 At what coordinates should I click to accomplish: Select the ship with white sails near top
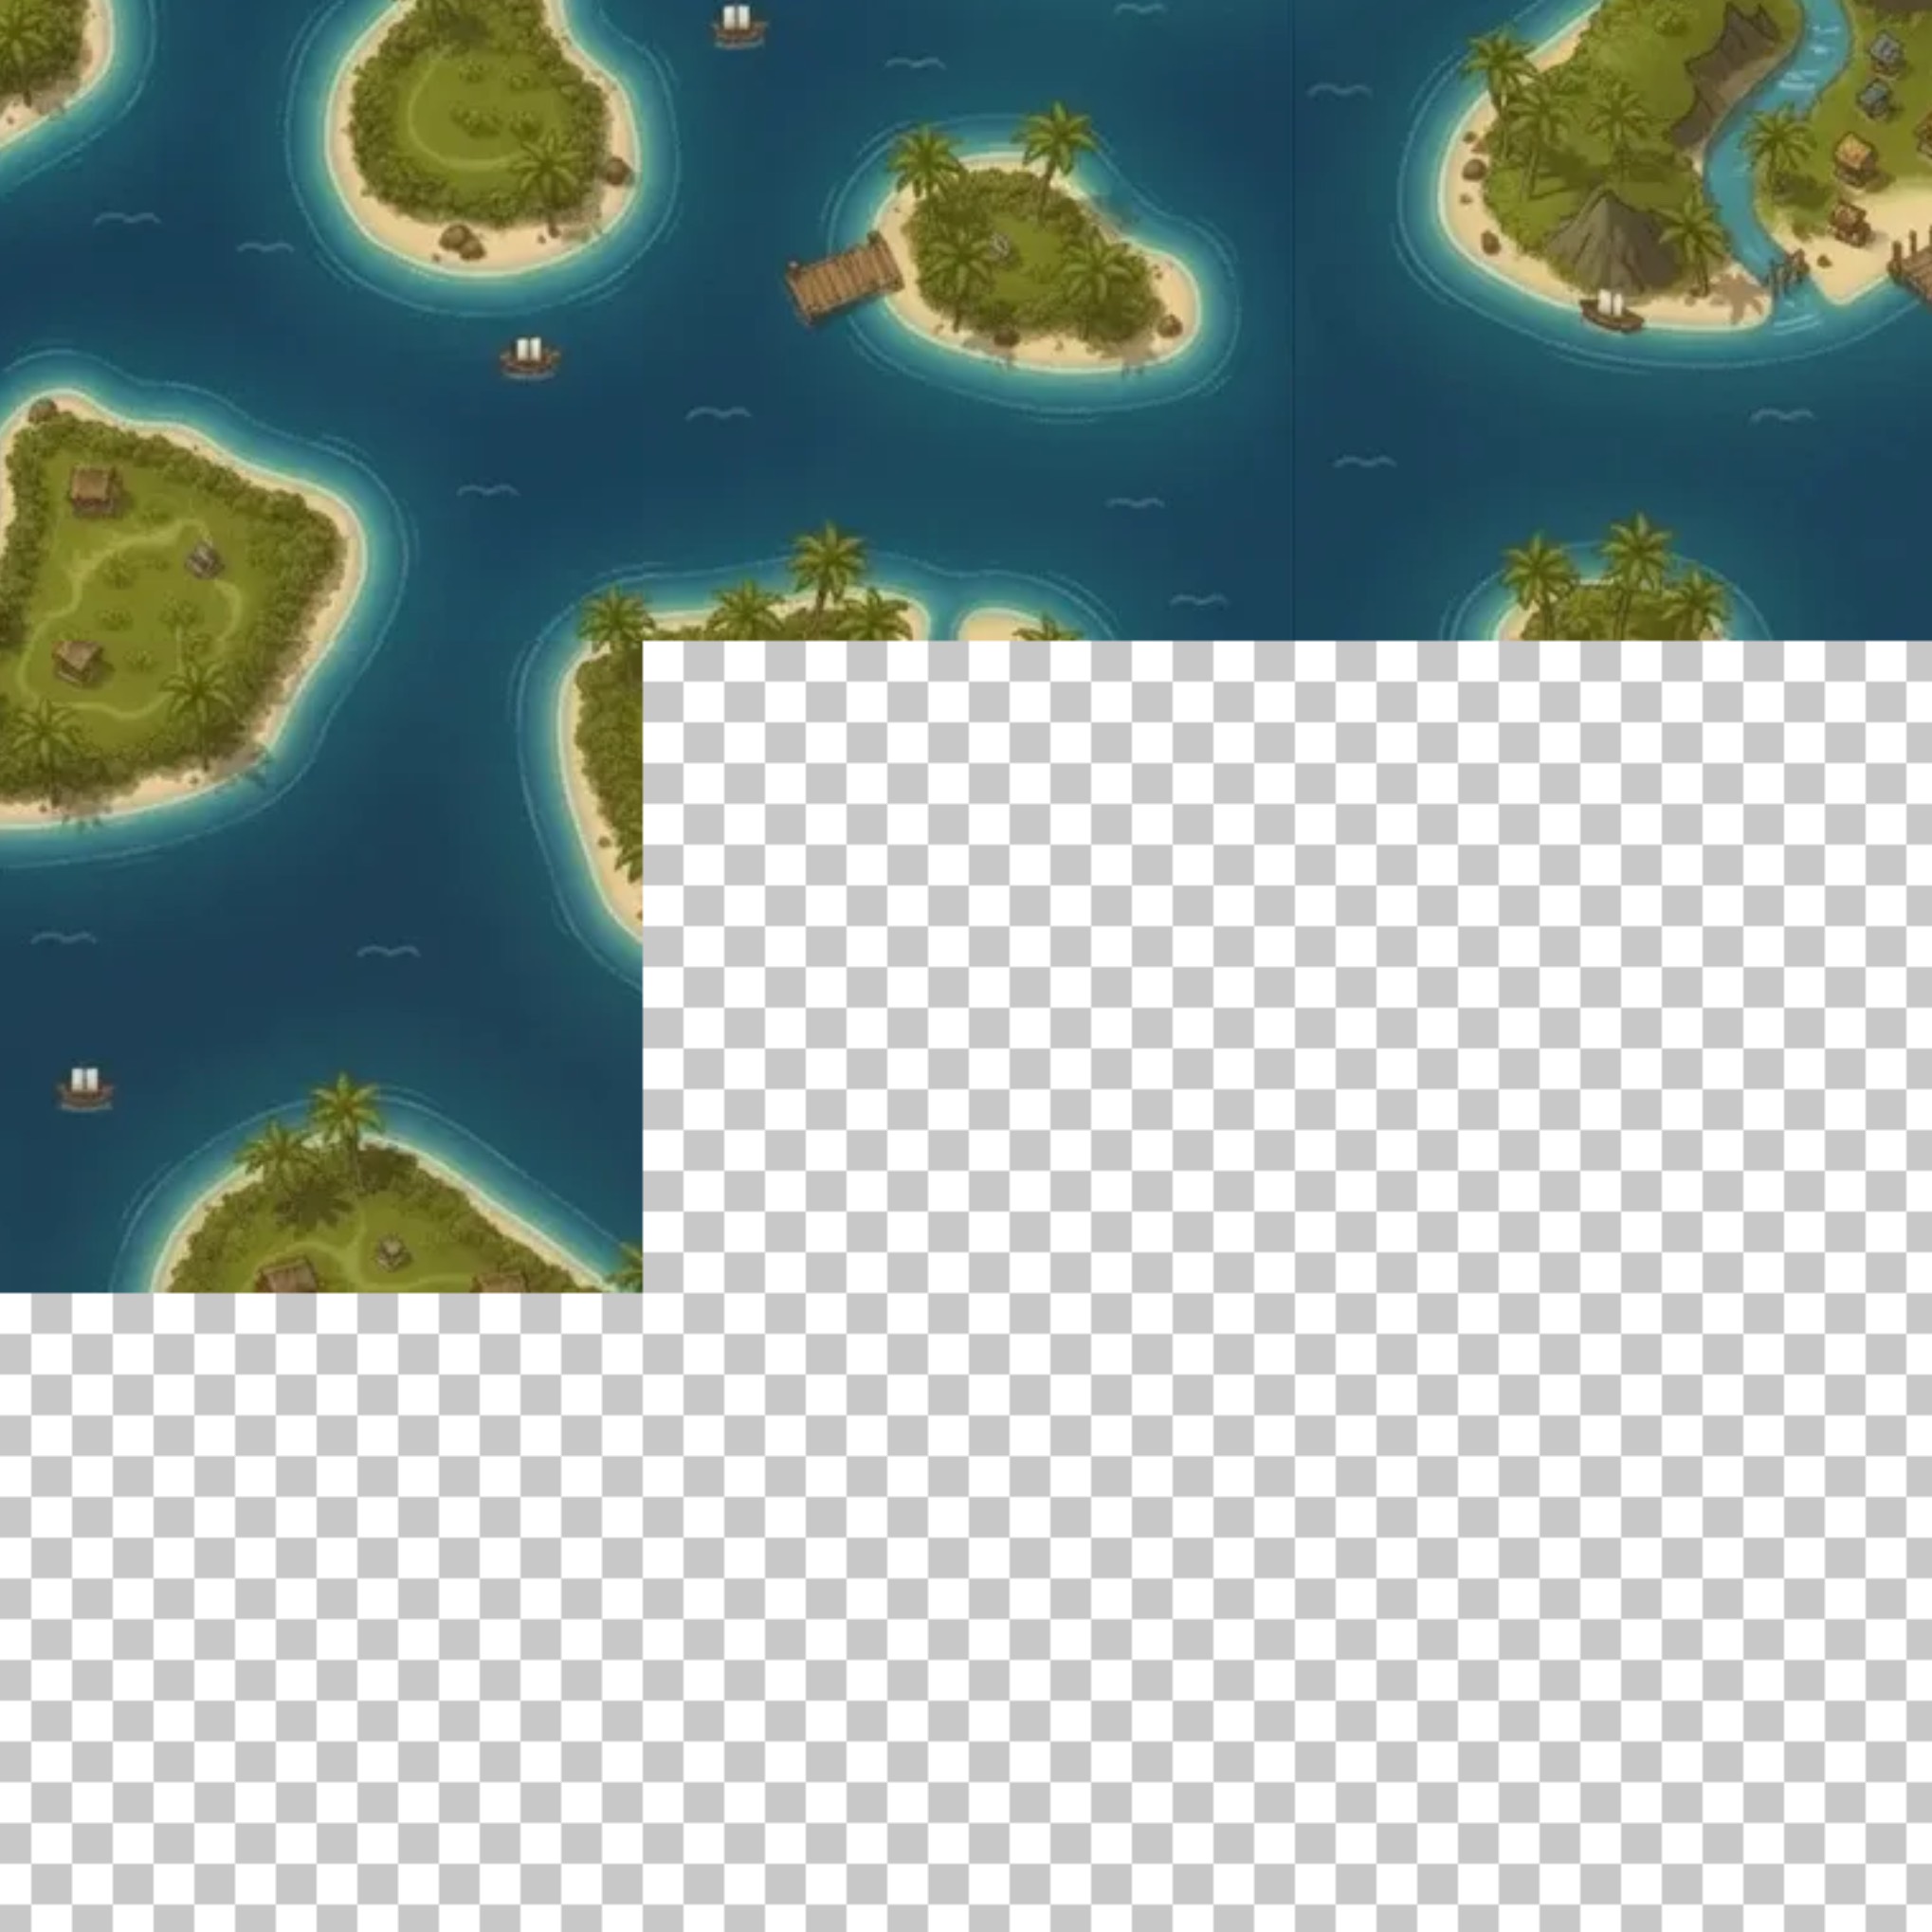point(736,24)
